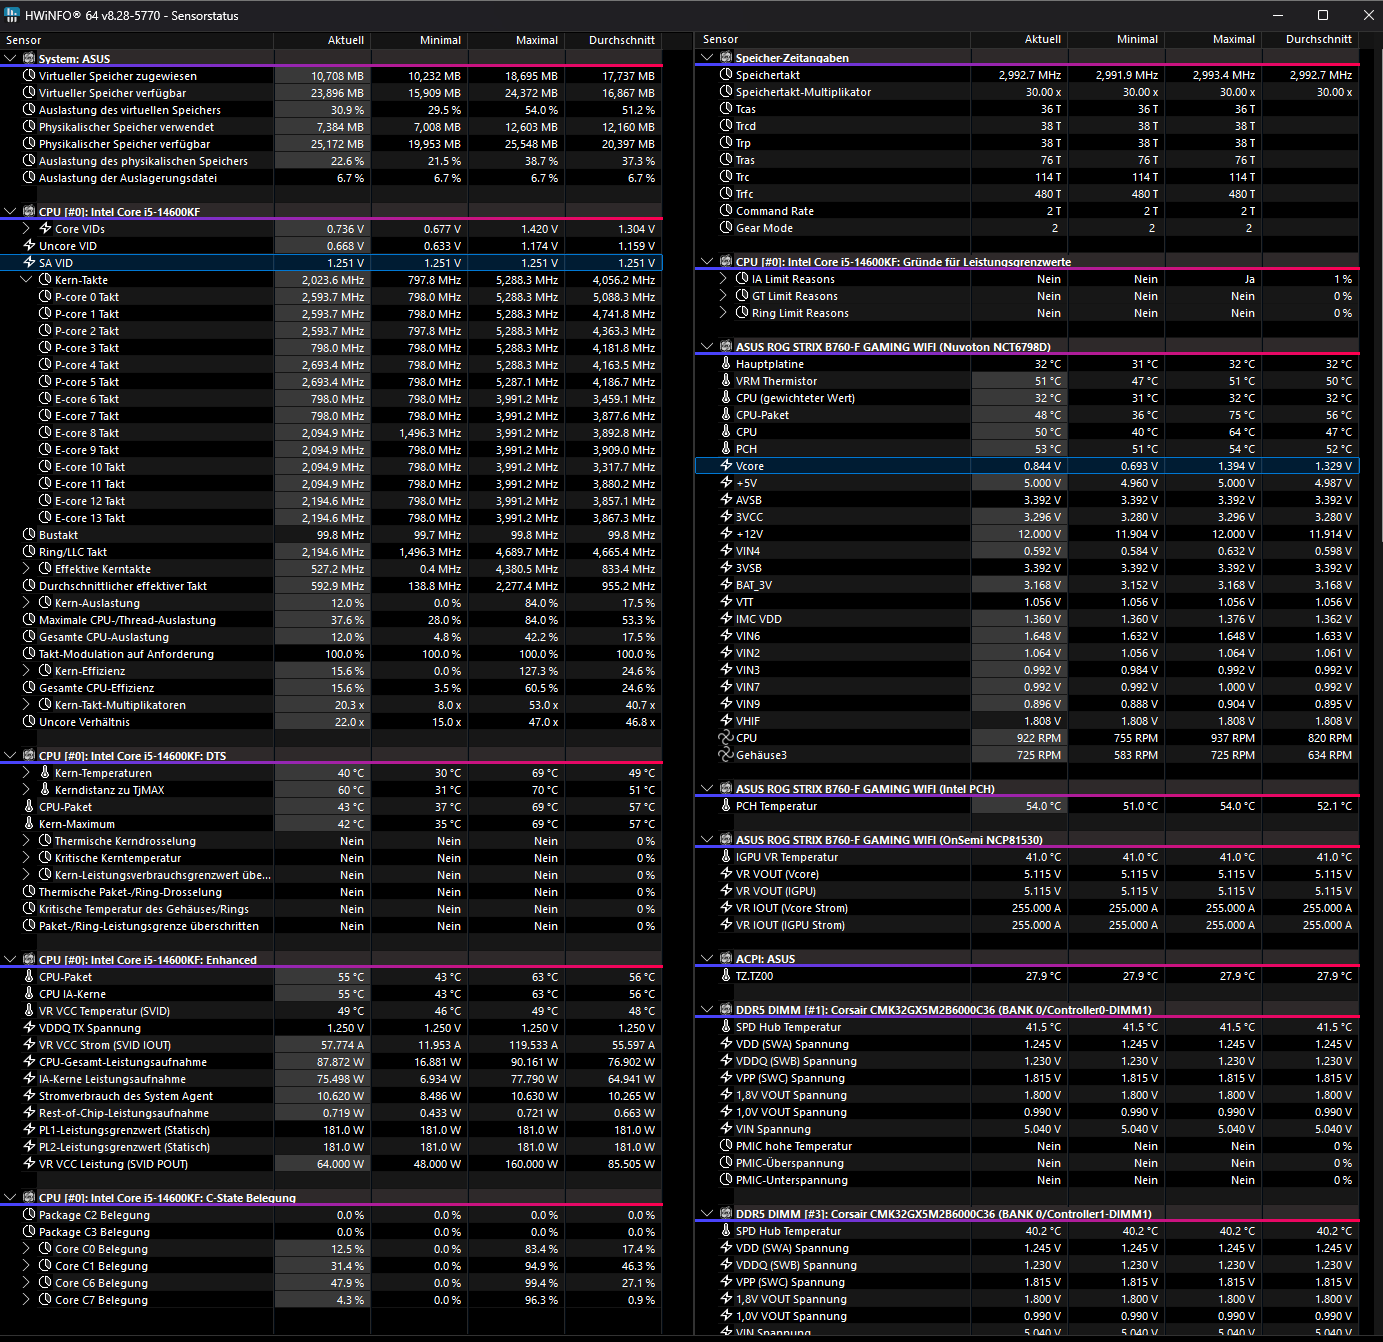Select the Package C2 Belegung row

(x=331, y=1215)
